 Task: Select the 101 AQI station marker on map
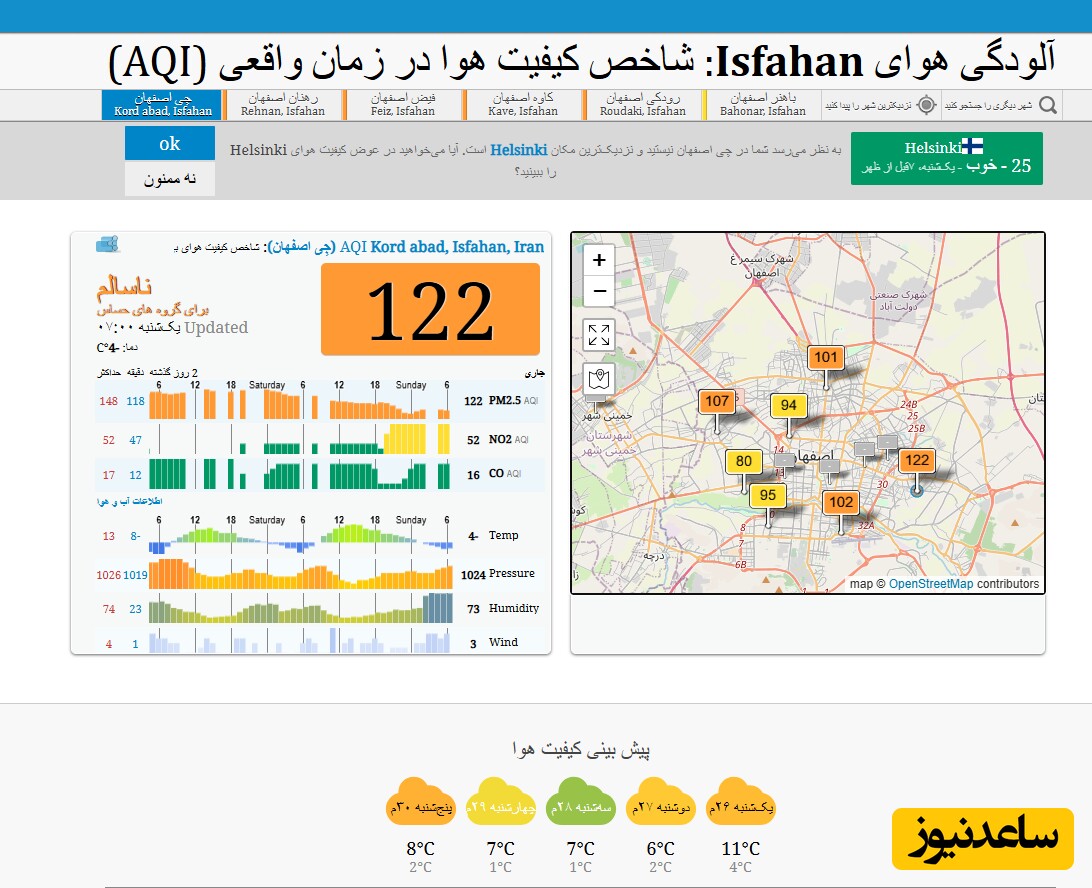point(826,358)
